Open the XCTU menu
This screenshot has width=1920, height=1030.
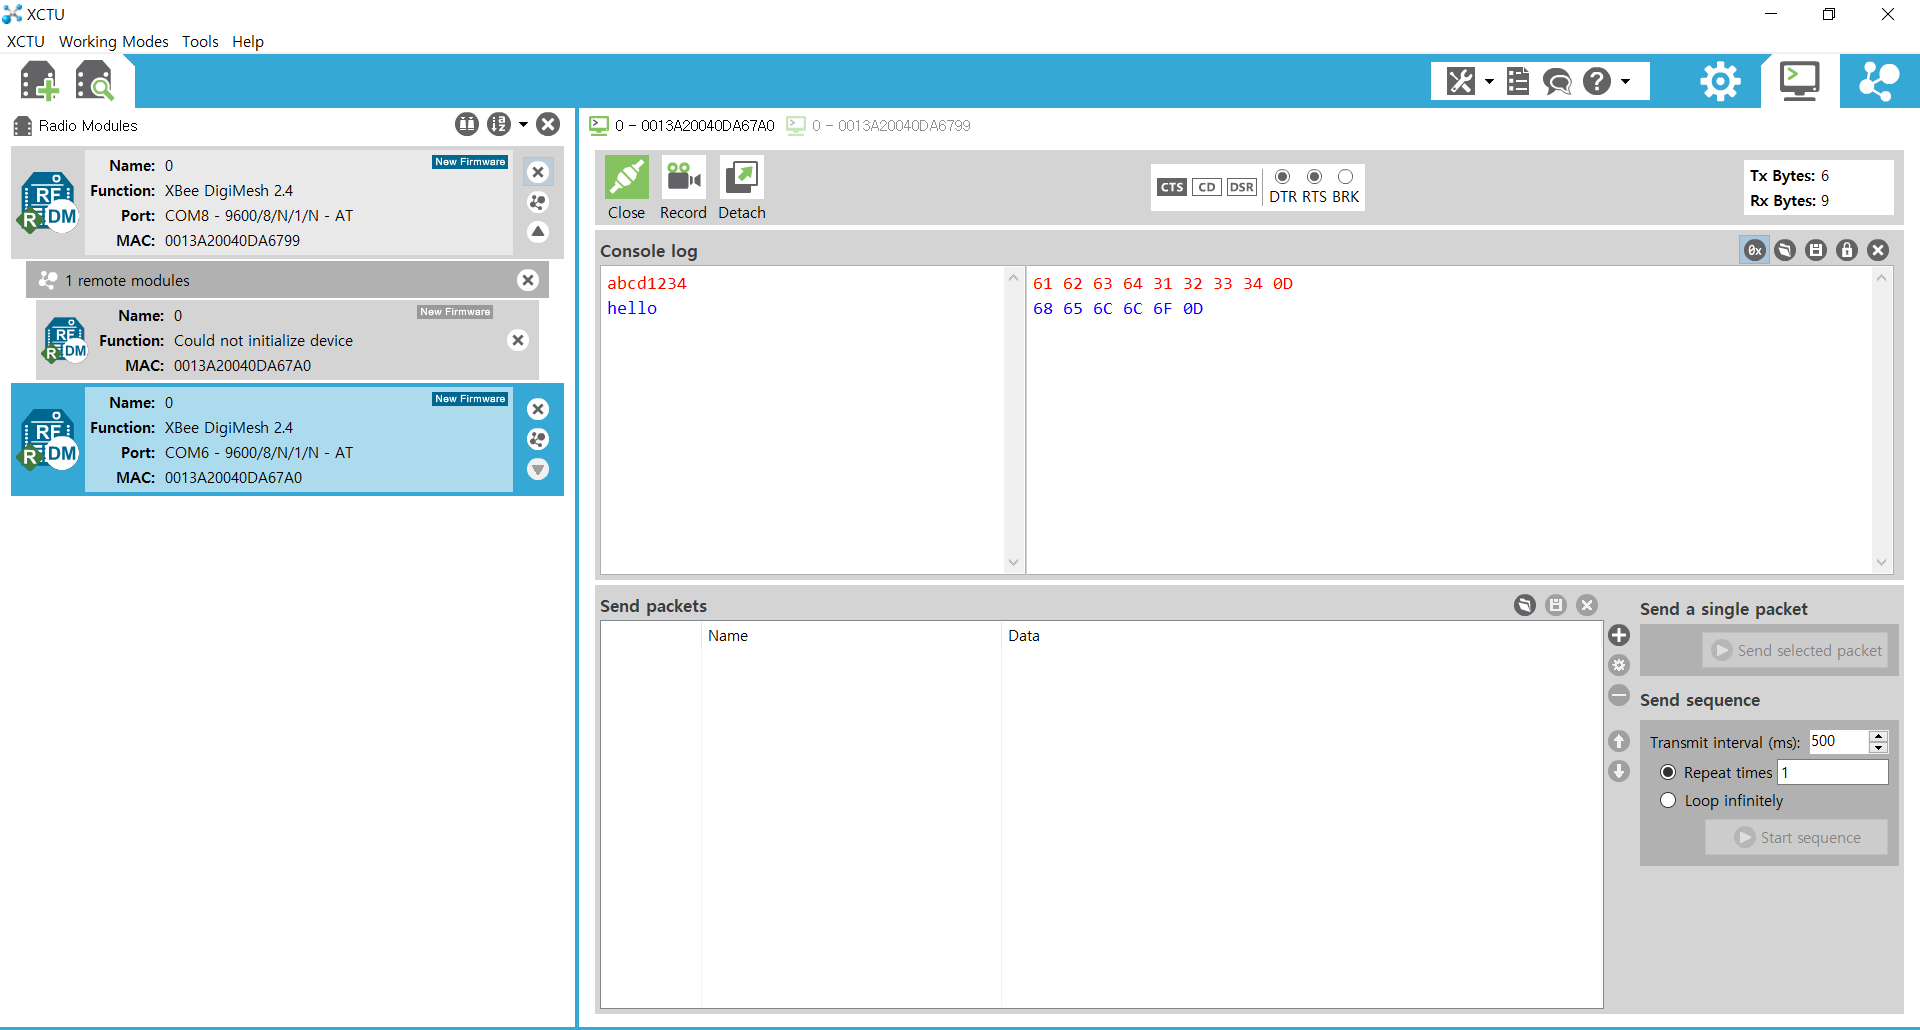point(26,42)
